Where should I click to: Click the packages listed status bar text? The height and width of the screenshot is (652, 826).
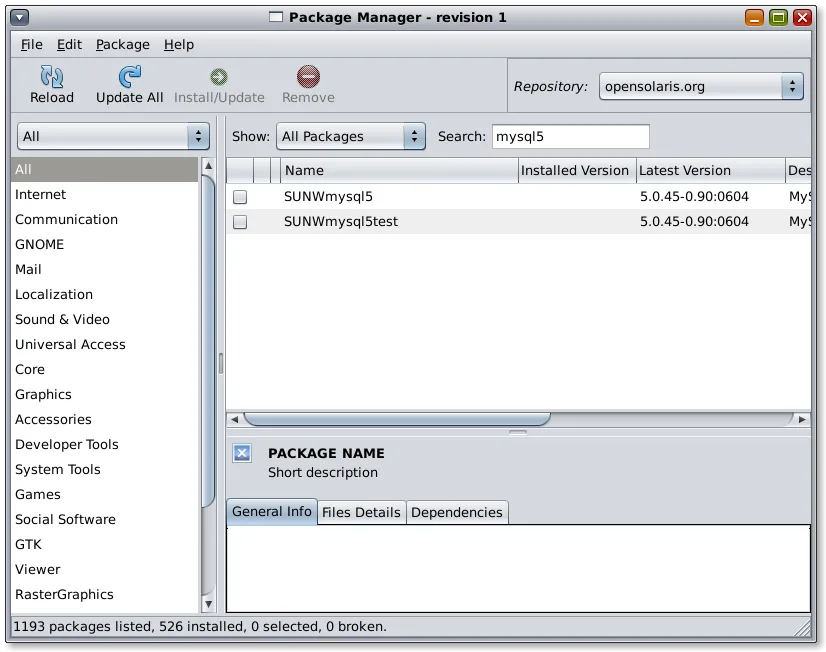(x=200, y=627)
